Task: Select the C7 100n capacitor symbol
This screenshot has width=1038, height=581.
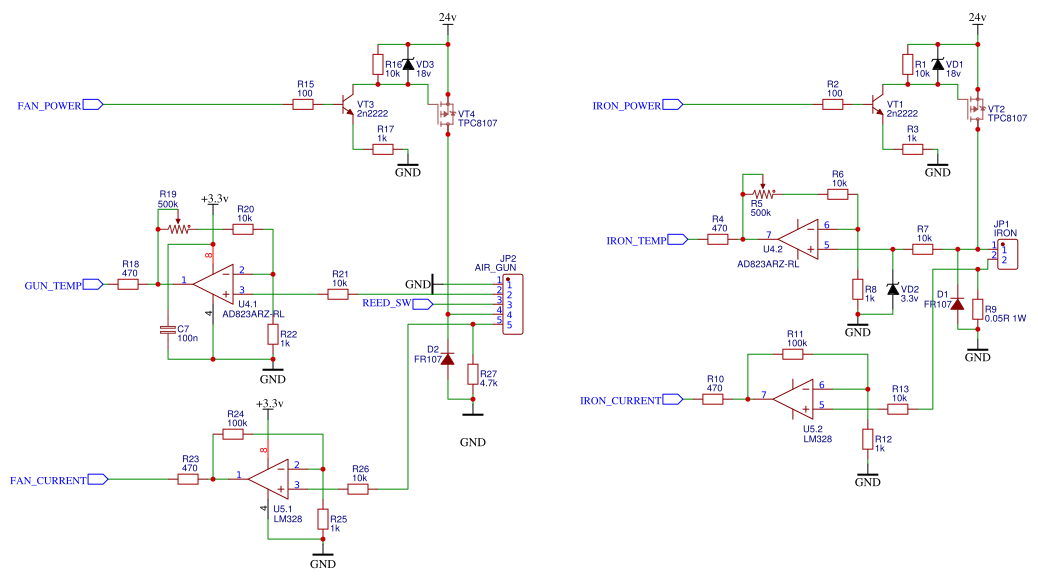Action: pyautogui.click(x=165, y=330)
